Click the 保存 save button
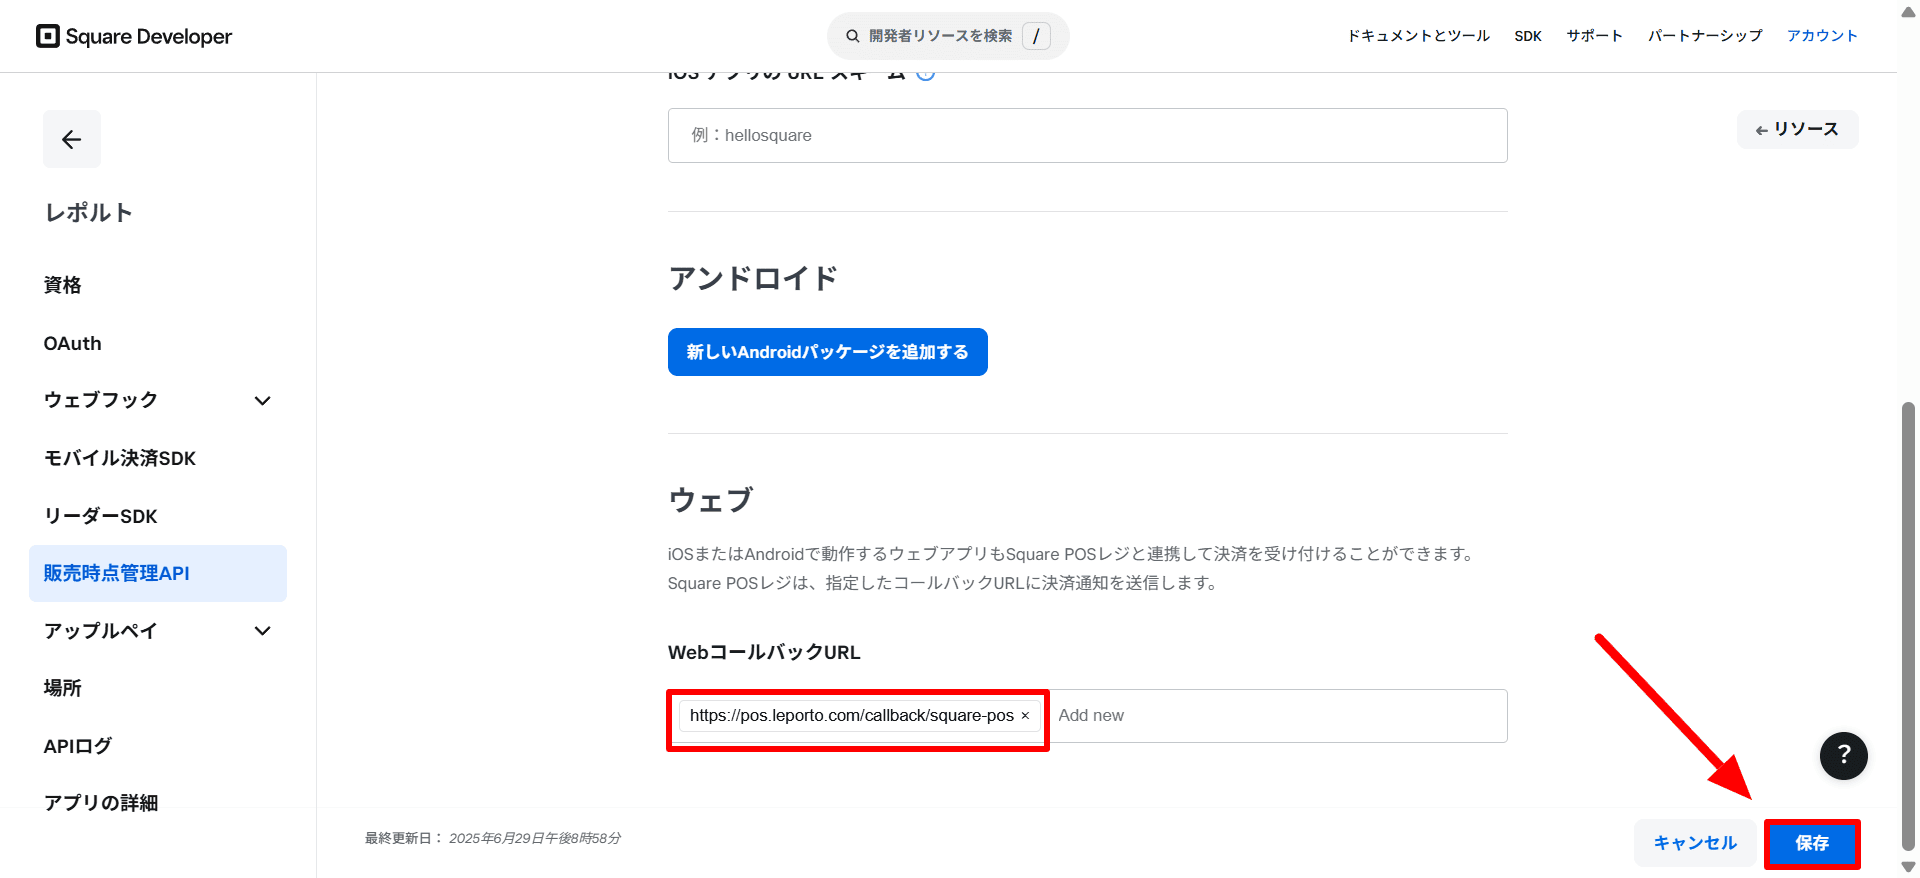This screenshot has height=878, width=1920. pyautogui.click(x=1812, y=843)
